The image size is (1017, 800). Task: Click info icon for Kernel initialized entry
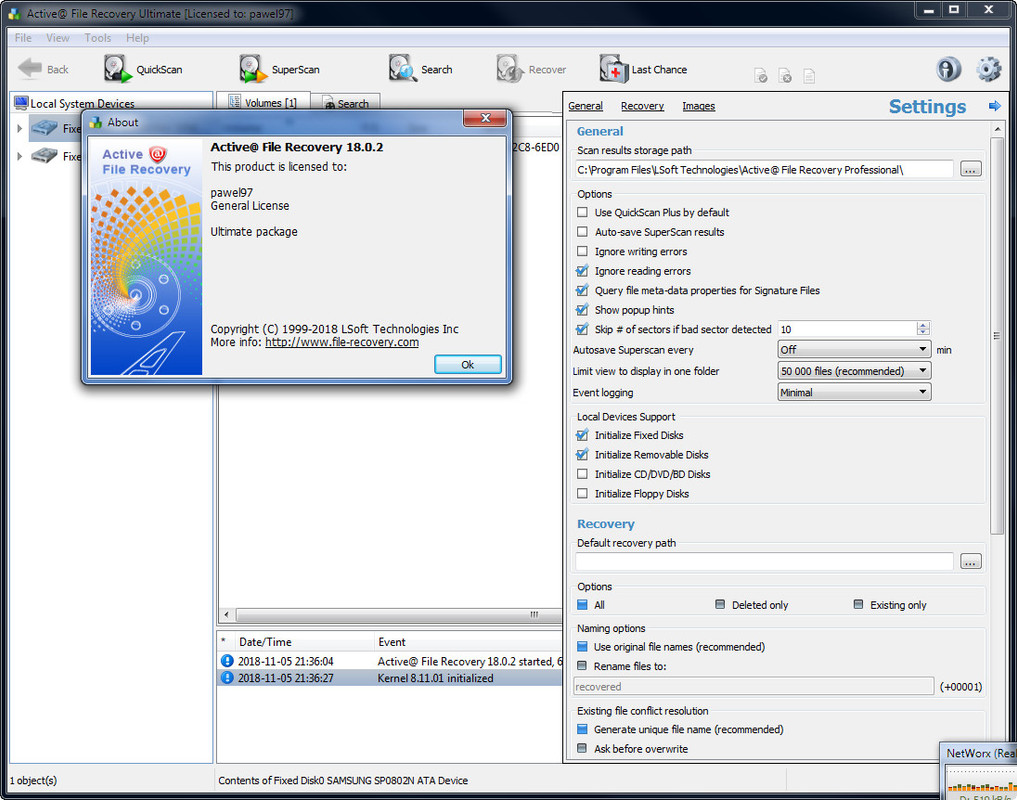(x=227, y=677)
